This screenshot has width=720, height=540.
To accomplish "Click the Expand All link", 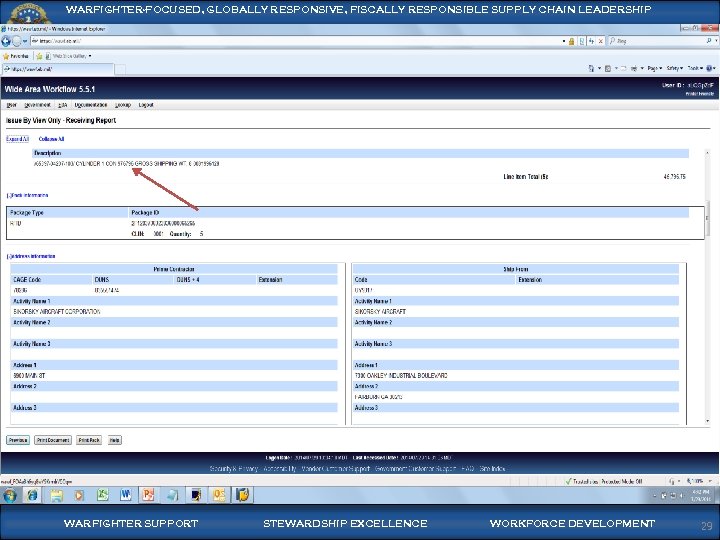I will [17, 139].
